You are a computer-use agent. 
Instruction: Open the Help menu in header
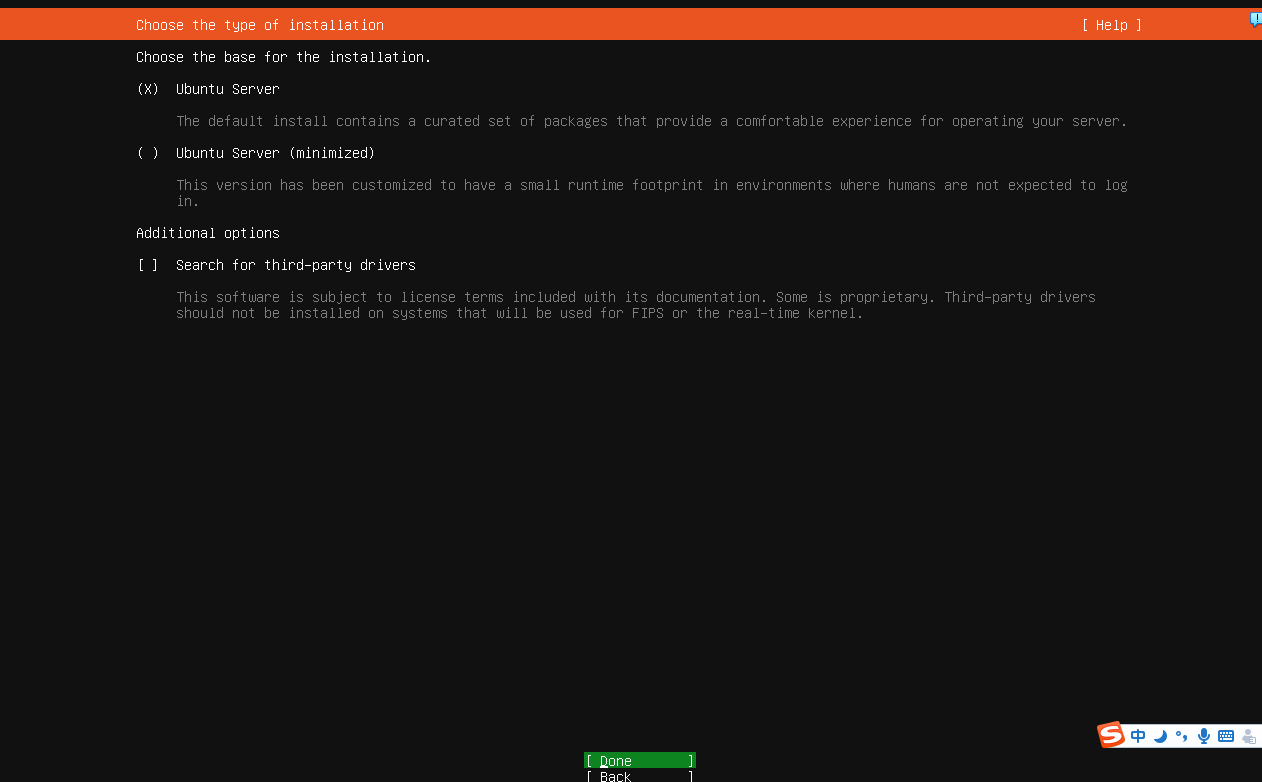(x=1111, y=25)
